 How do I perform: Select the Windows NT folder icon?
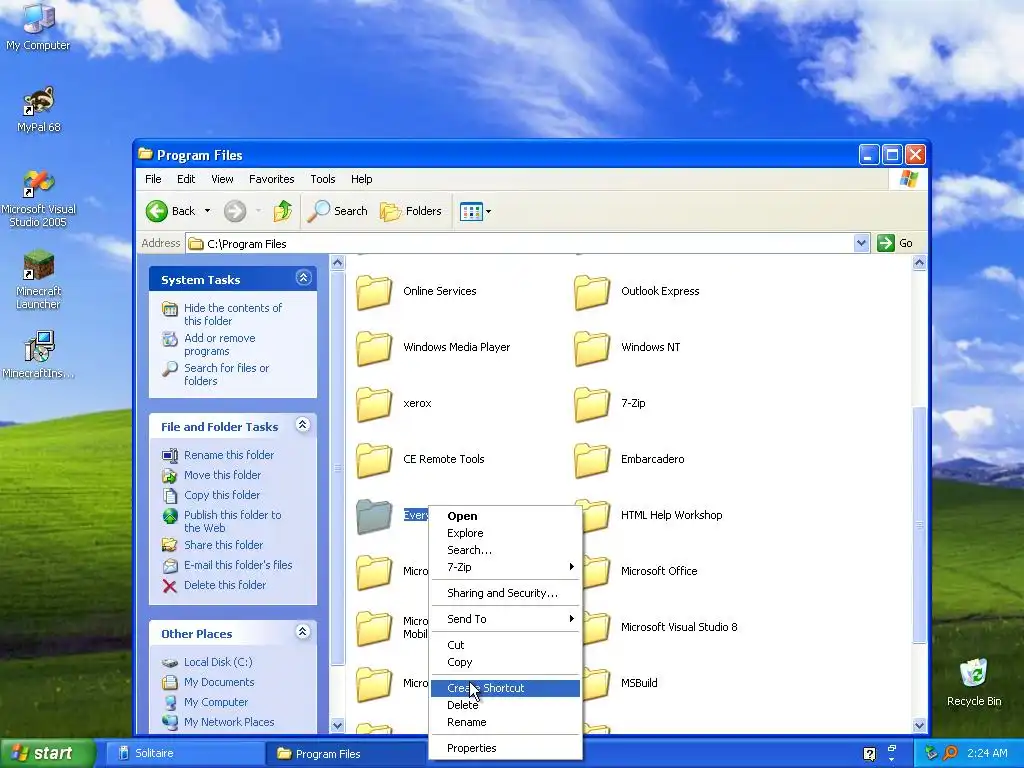click(592, 348)
